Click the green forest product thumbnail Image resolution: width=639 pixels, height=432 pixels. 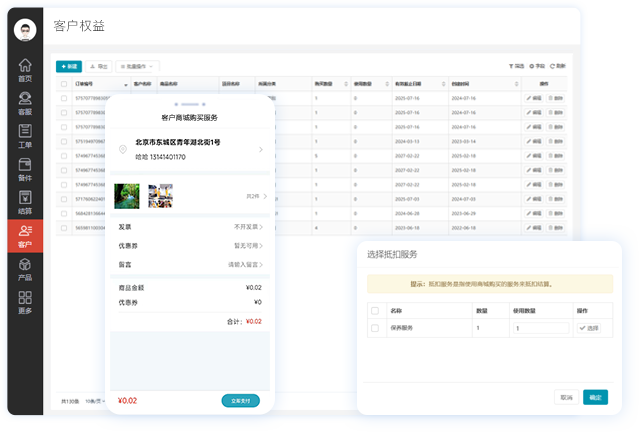click(x=127, y=196)
